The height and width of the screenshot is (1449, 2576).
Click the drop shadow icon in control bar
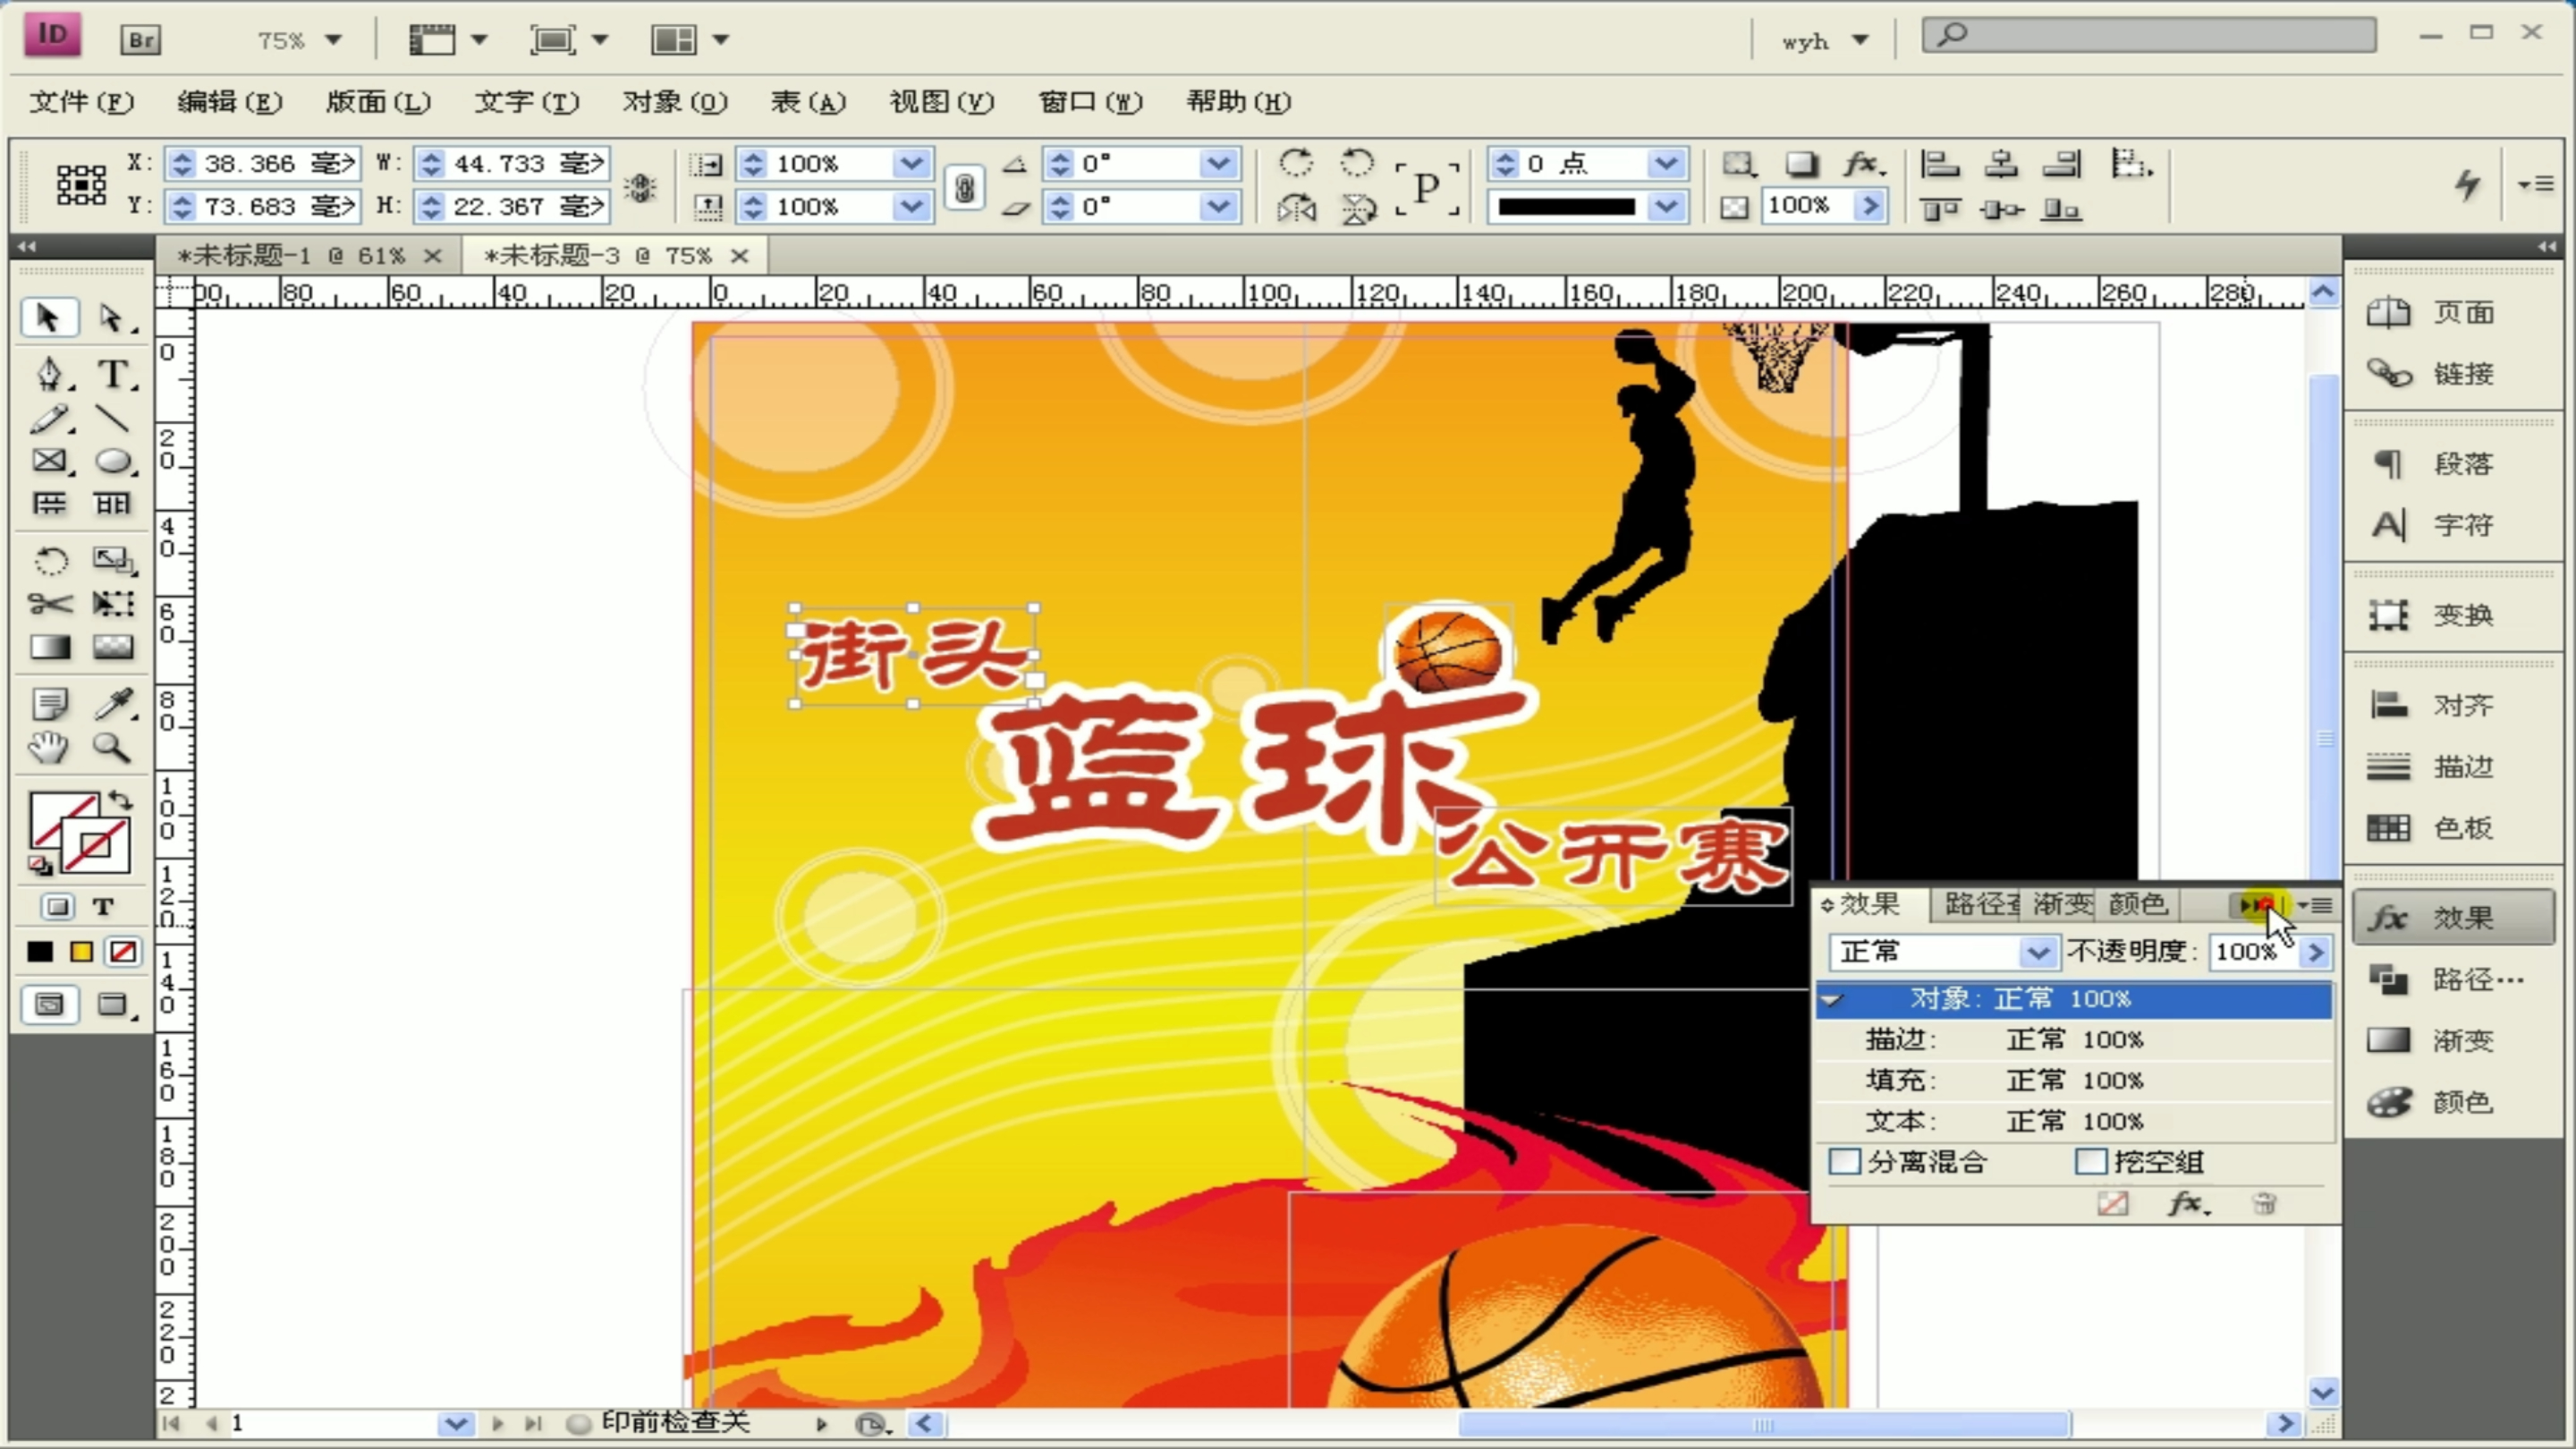click(1801, 164)
